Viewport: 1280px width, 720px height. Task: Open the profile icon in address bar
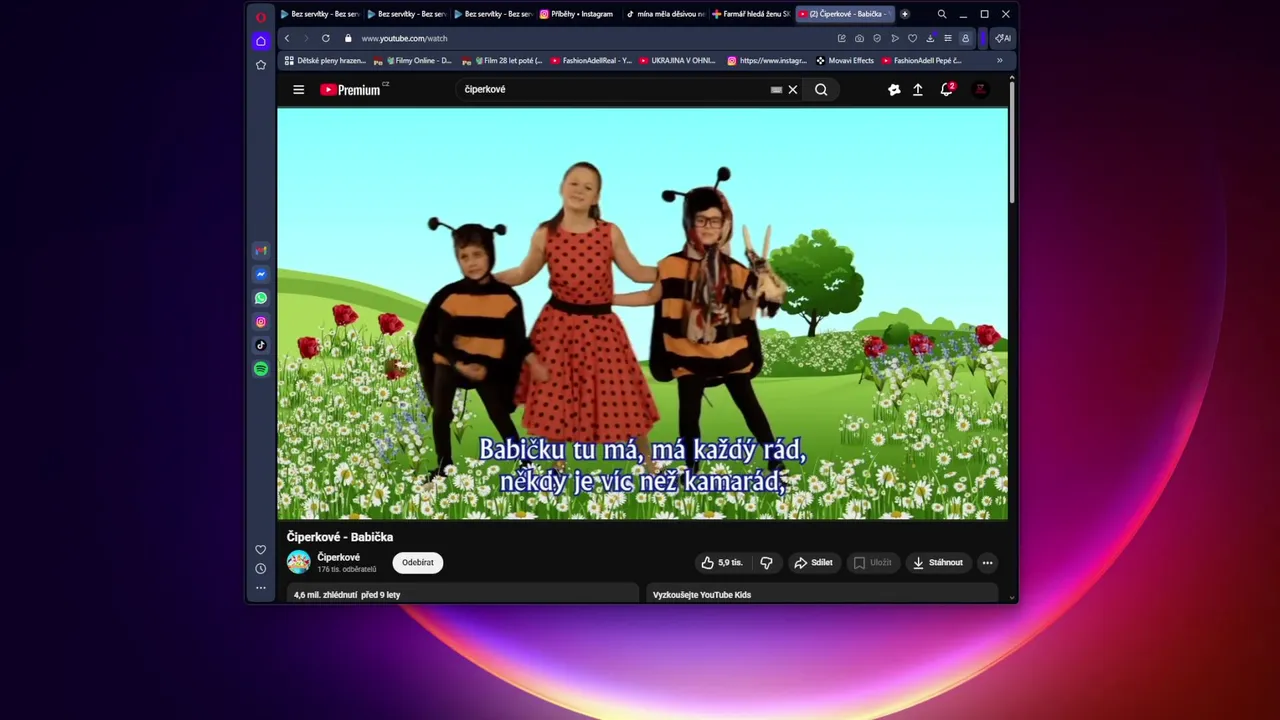pyautogui.click(x=965, y=38)
